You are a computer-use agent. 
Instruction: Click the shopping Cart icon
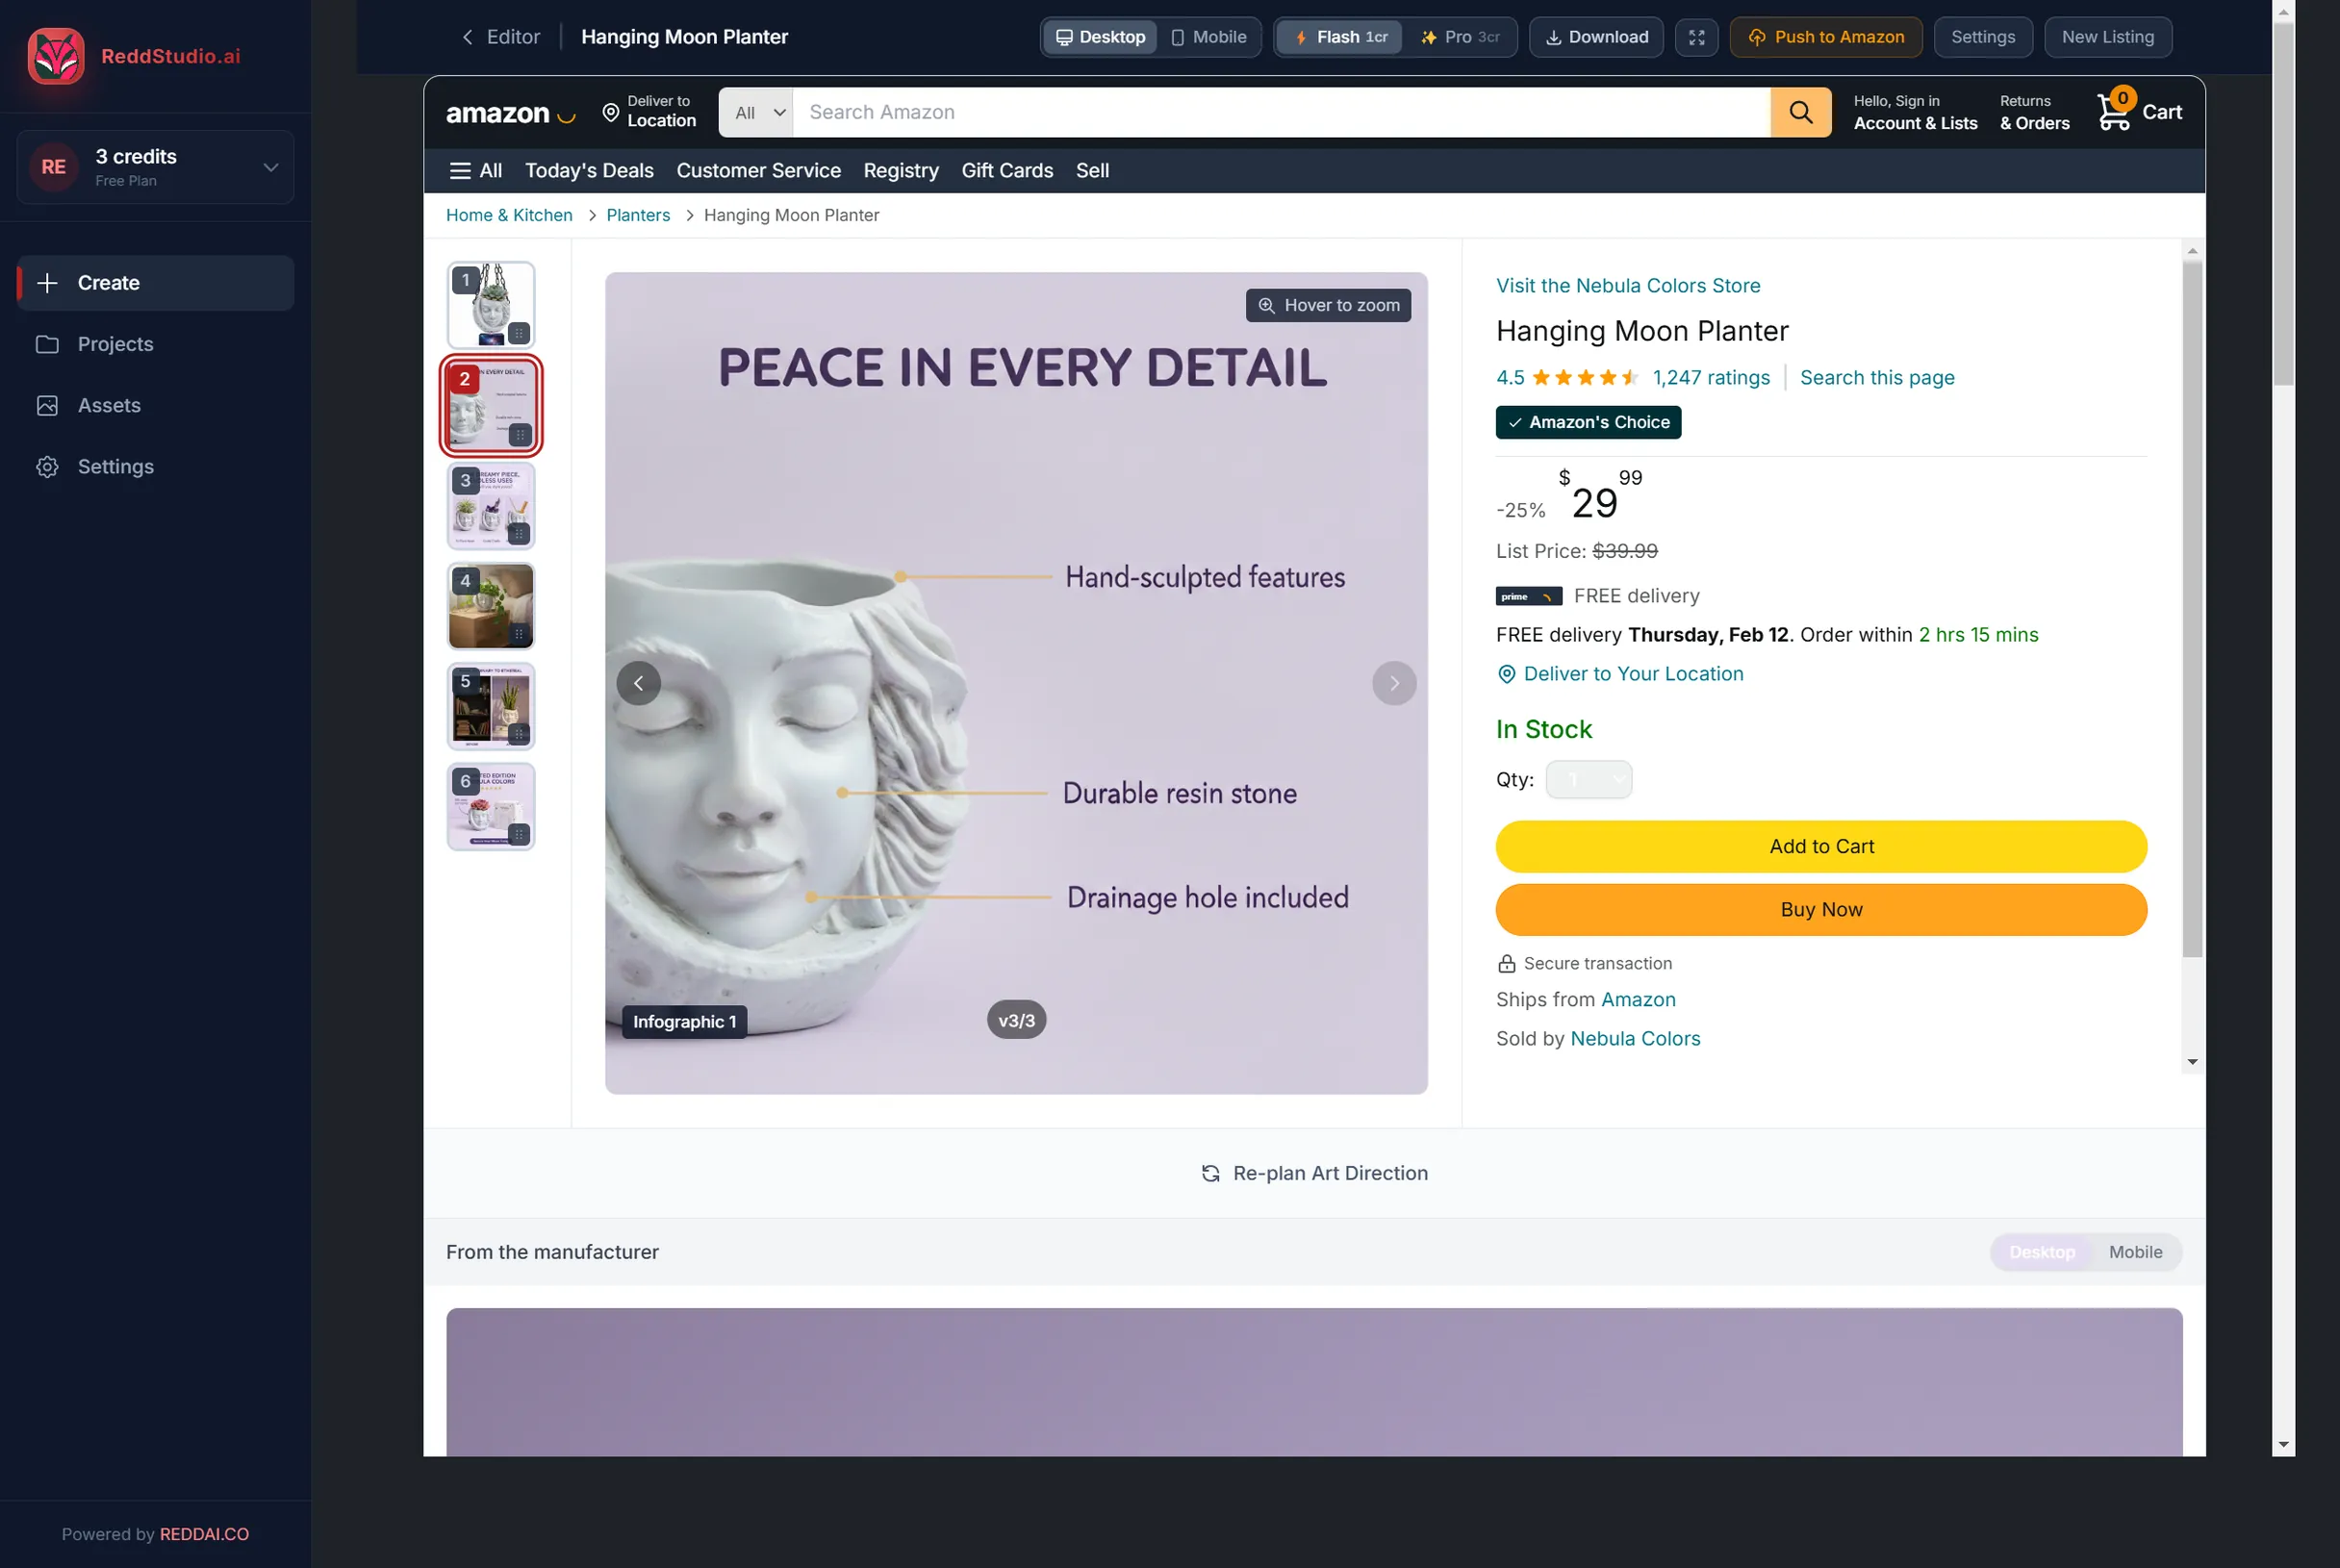[x=2113, y=110]
